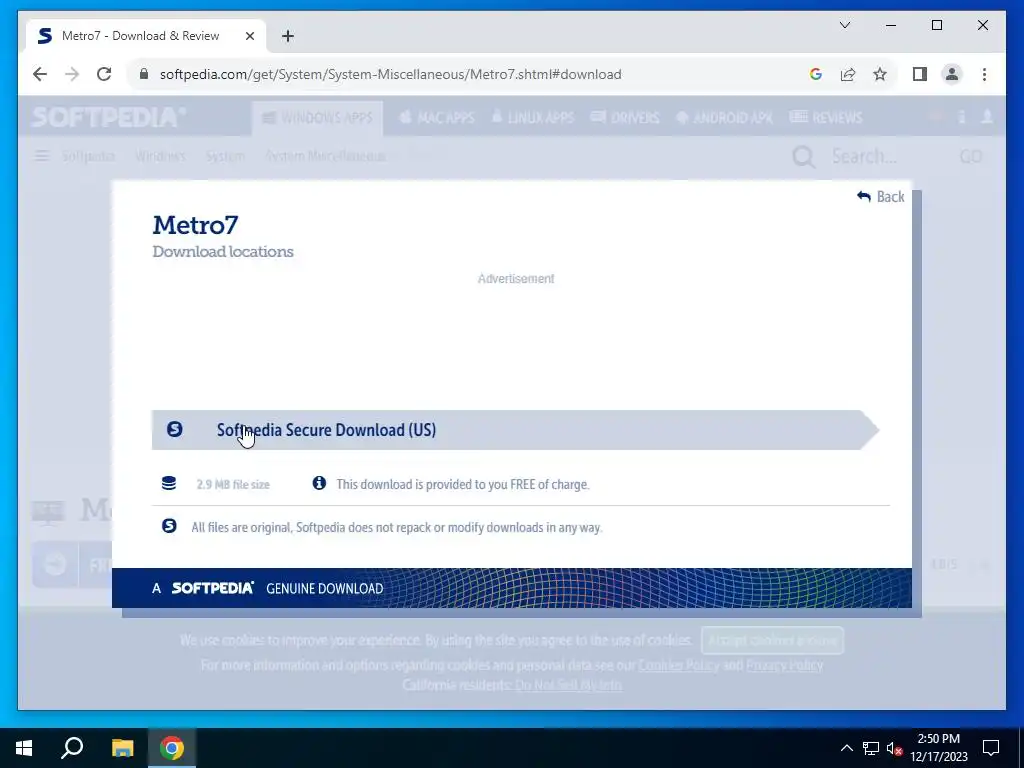Click the '2.9 MB file size' text
Image resolution: width=1024 pixels, height=768 pixels.
pos(233,485)
